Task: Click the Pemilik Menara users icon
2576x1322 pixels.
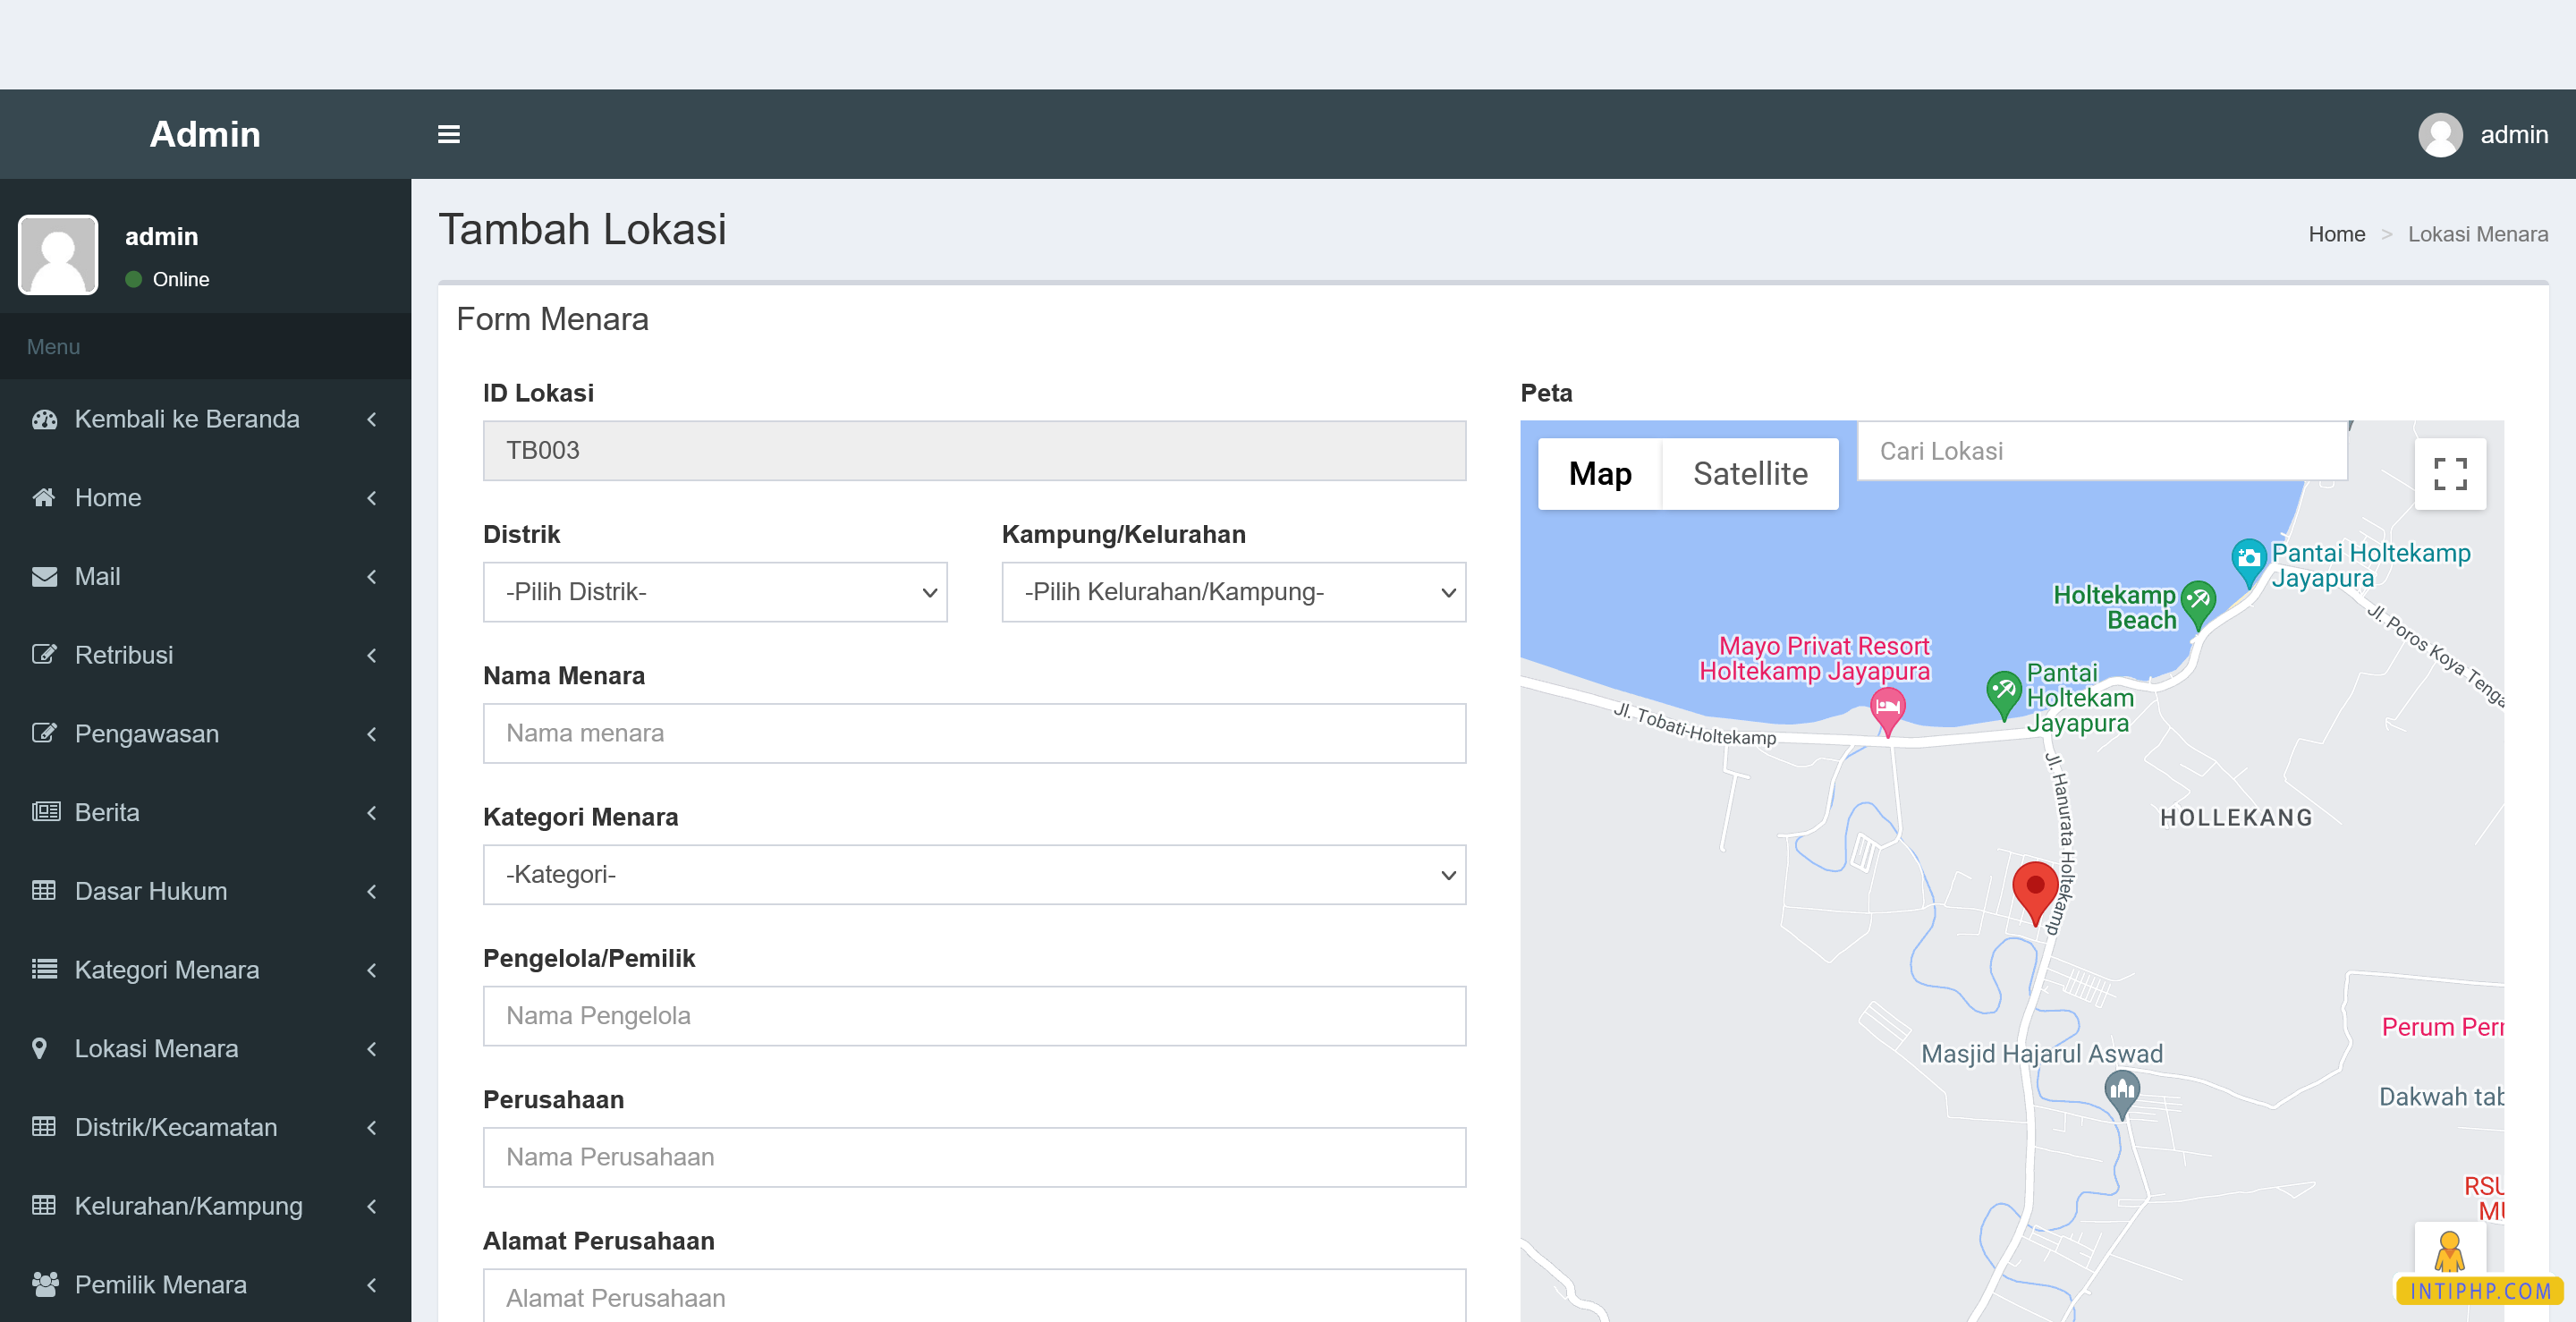Action: pos(44,1284)
